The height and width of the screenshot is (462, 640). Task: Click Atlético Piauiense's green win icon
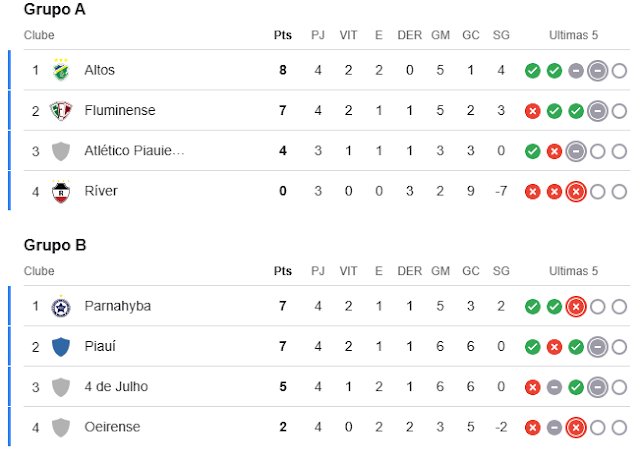(533, 151)
